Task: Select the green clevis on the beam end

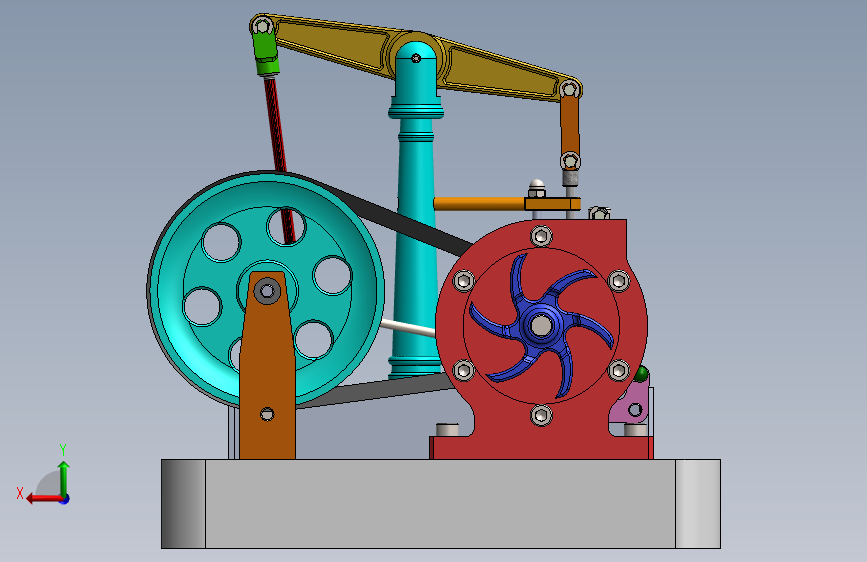Action: [265, 51]
